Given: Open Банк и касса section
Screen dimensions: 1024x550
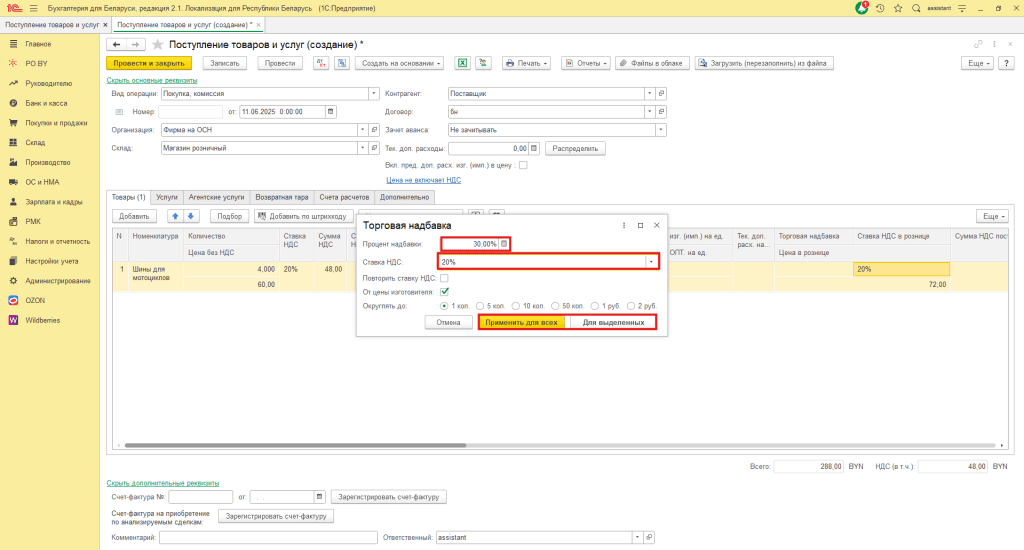Looking at the screenshot, I should coord(46,103).
